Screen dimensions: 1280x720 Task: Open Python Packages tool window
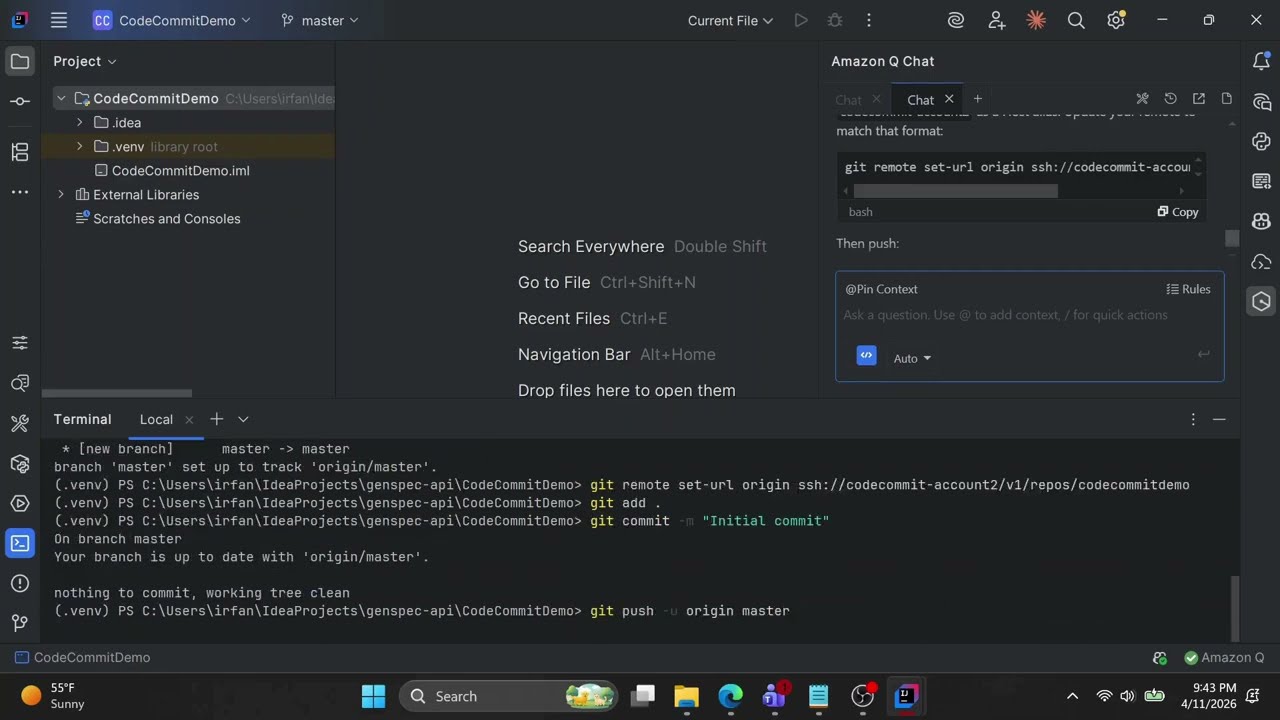[20, 463]
